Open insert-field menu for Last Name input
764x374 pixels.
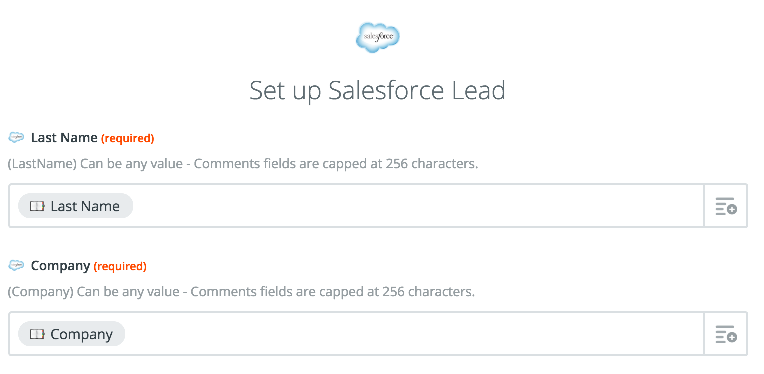(726, 206)
